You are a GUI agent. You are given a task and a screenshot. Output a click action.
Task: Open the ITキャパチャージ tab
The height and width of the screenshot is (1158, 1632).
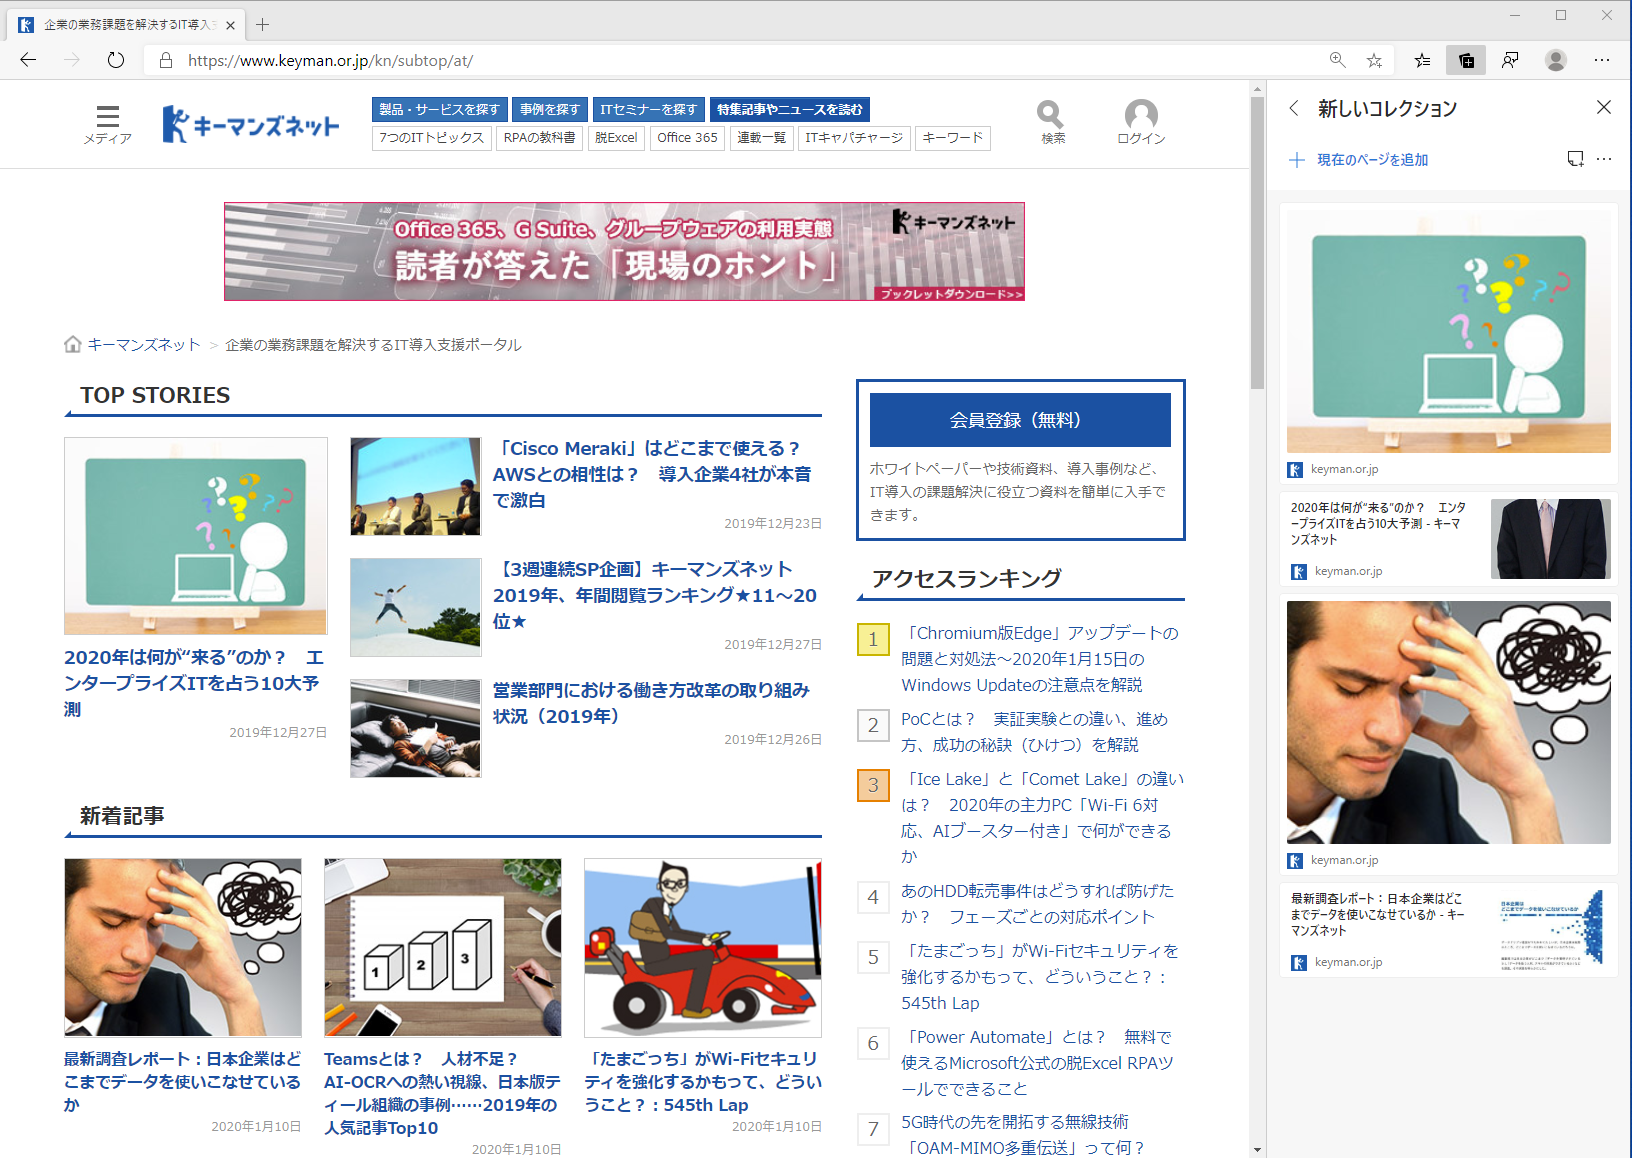[854, 138]
